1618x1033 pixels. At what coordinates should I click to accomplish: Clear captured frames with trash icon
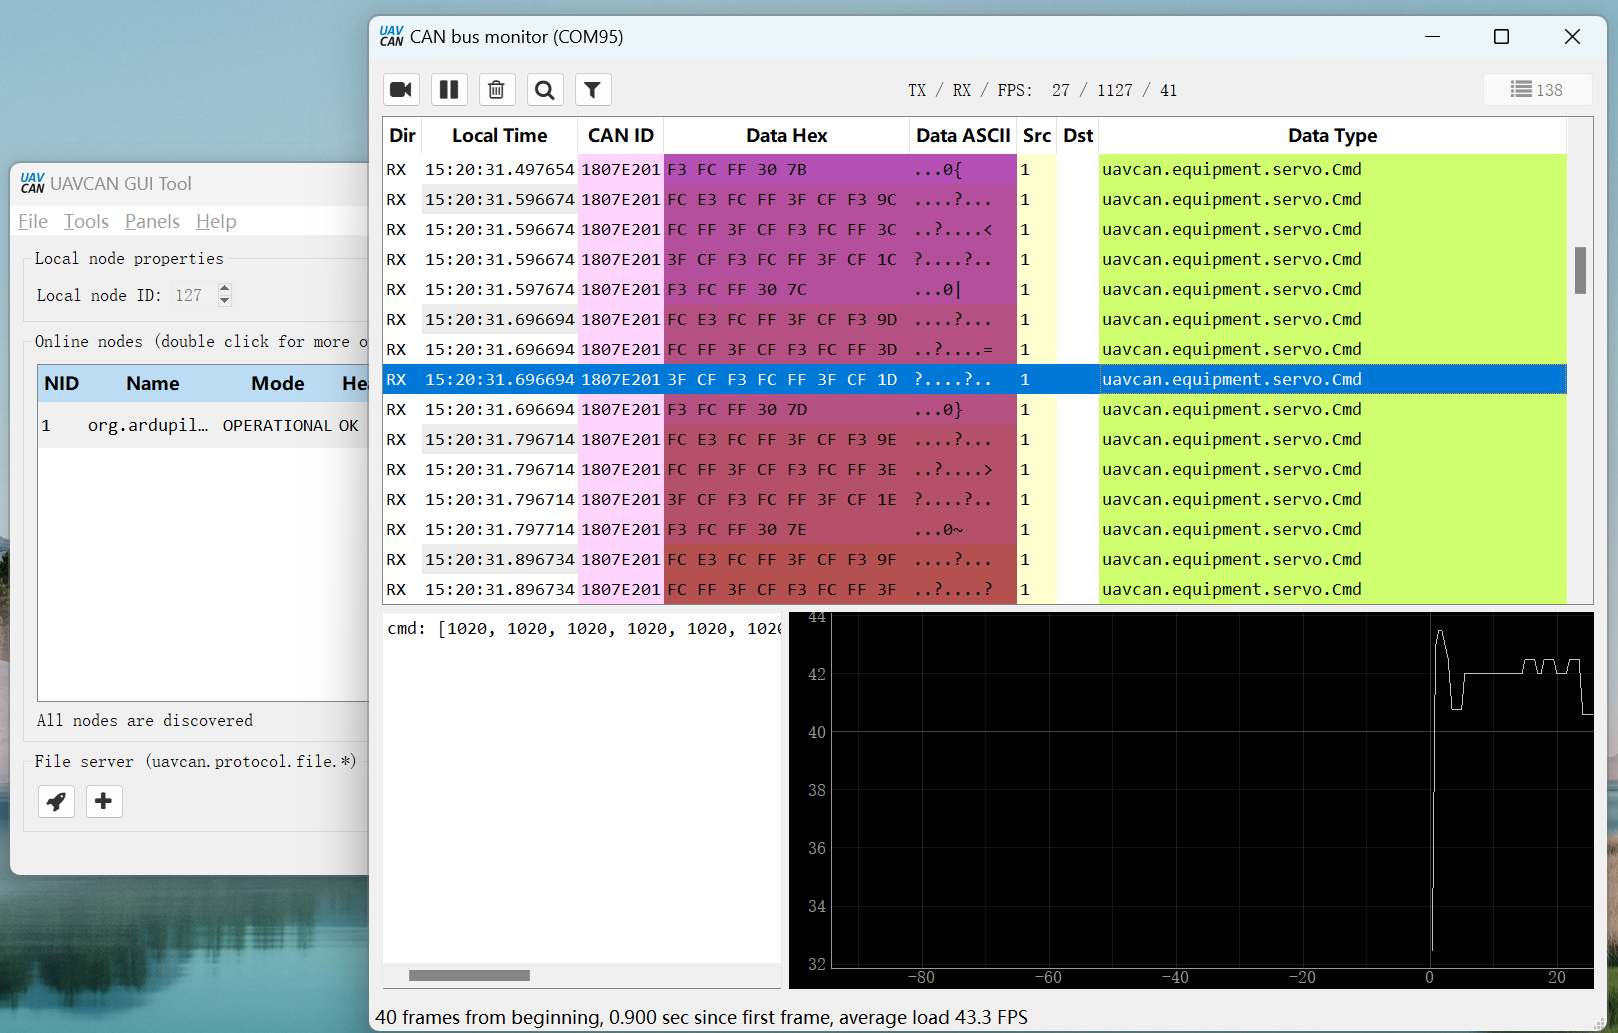pos(496,90)
